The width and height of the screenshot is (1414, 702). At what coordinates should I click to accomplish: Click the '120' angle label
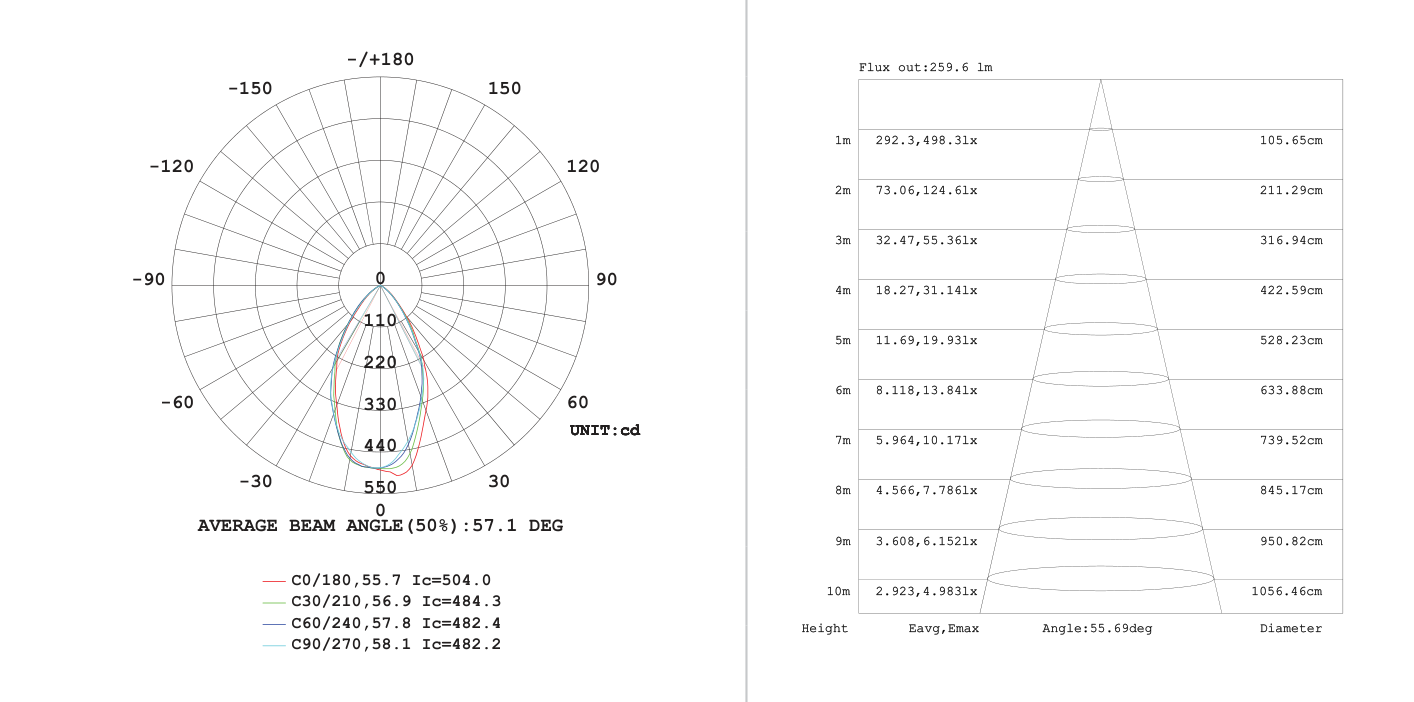(x=583, y=166)
